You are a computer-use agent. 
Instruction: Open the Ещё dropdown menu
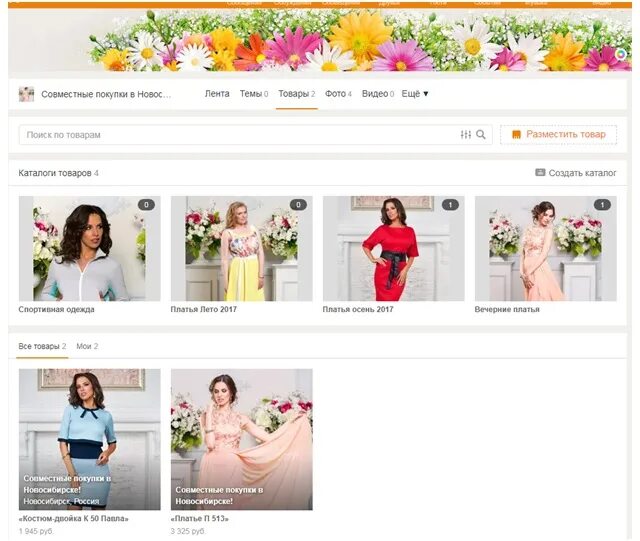pyautogui.click(x=415, y=94)
